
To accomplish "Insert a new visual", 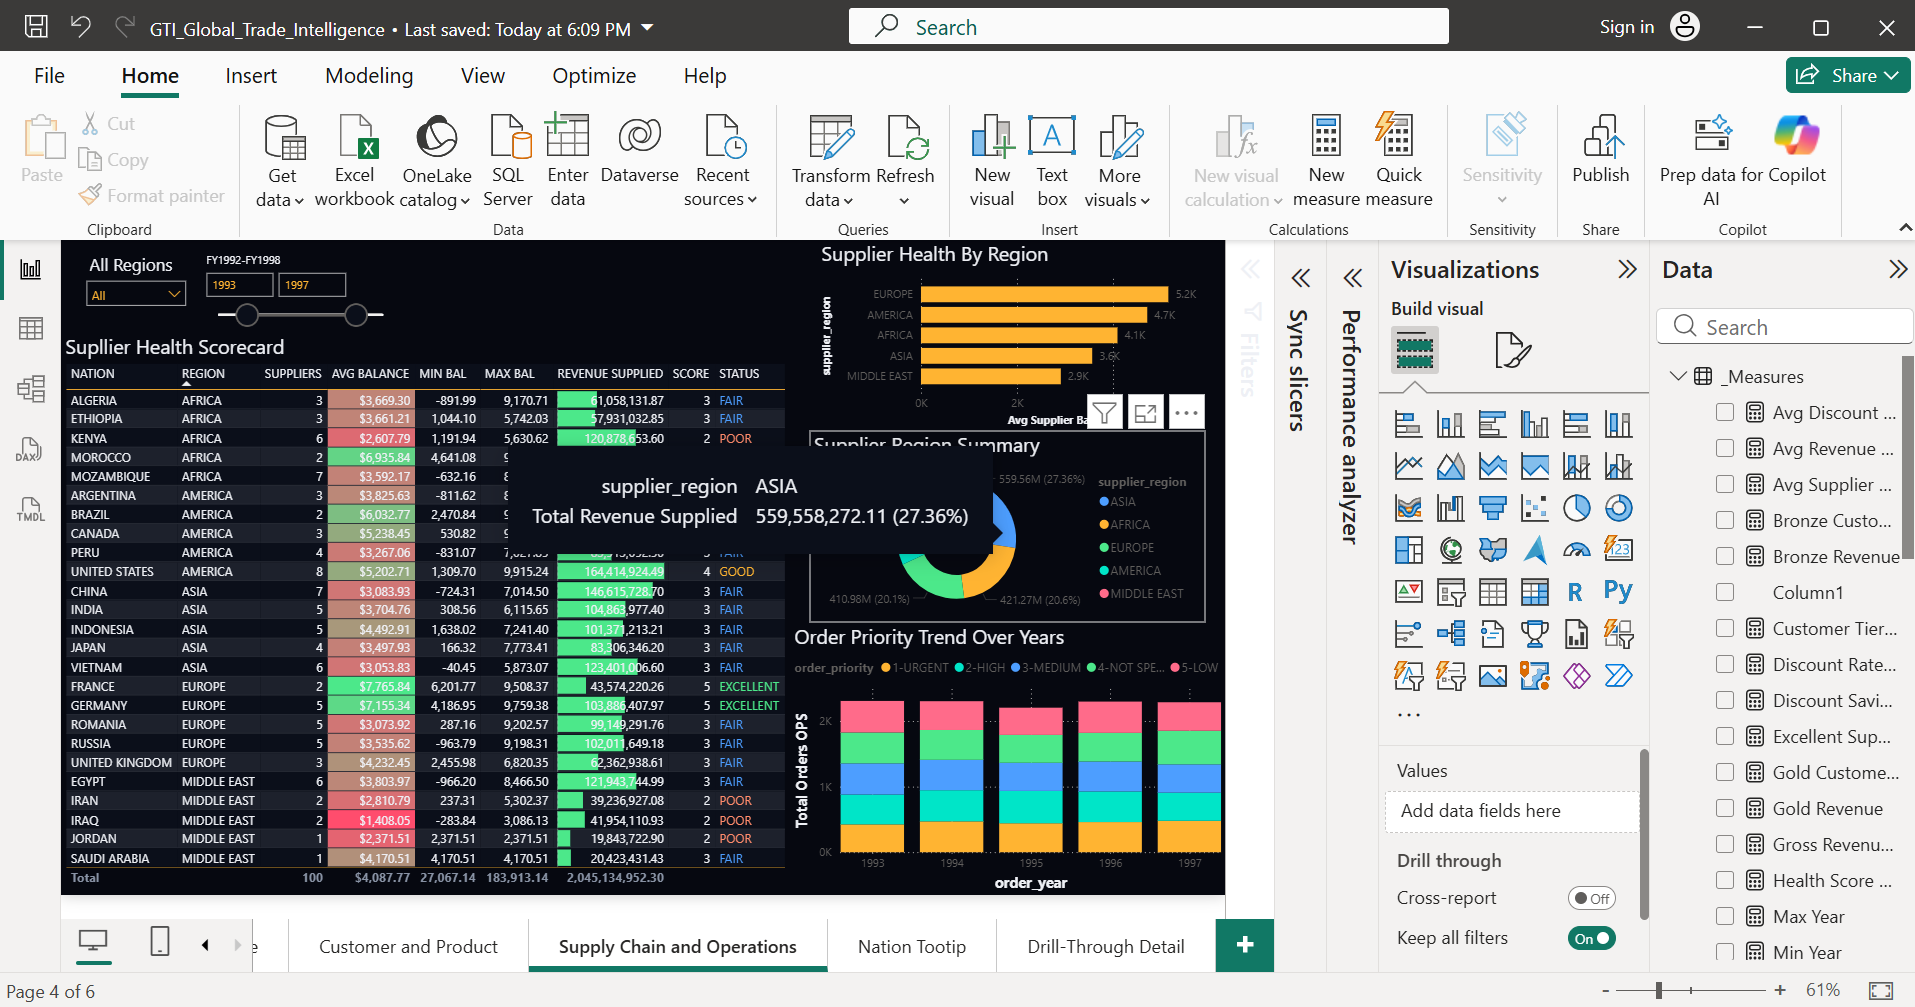I will pyautogui.click(x=992, y=161).
